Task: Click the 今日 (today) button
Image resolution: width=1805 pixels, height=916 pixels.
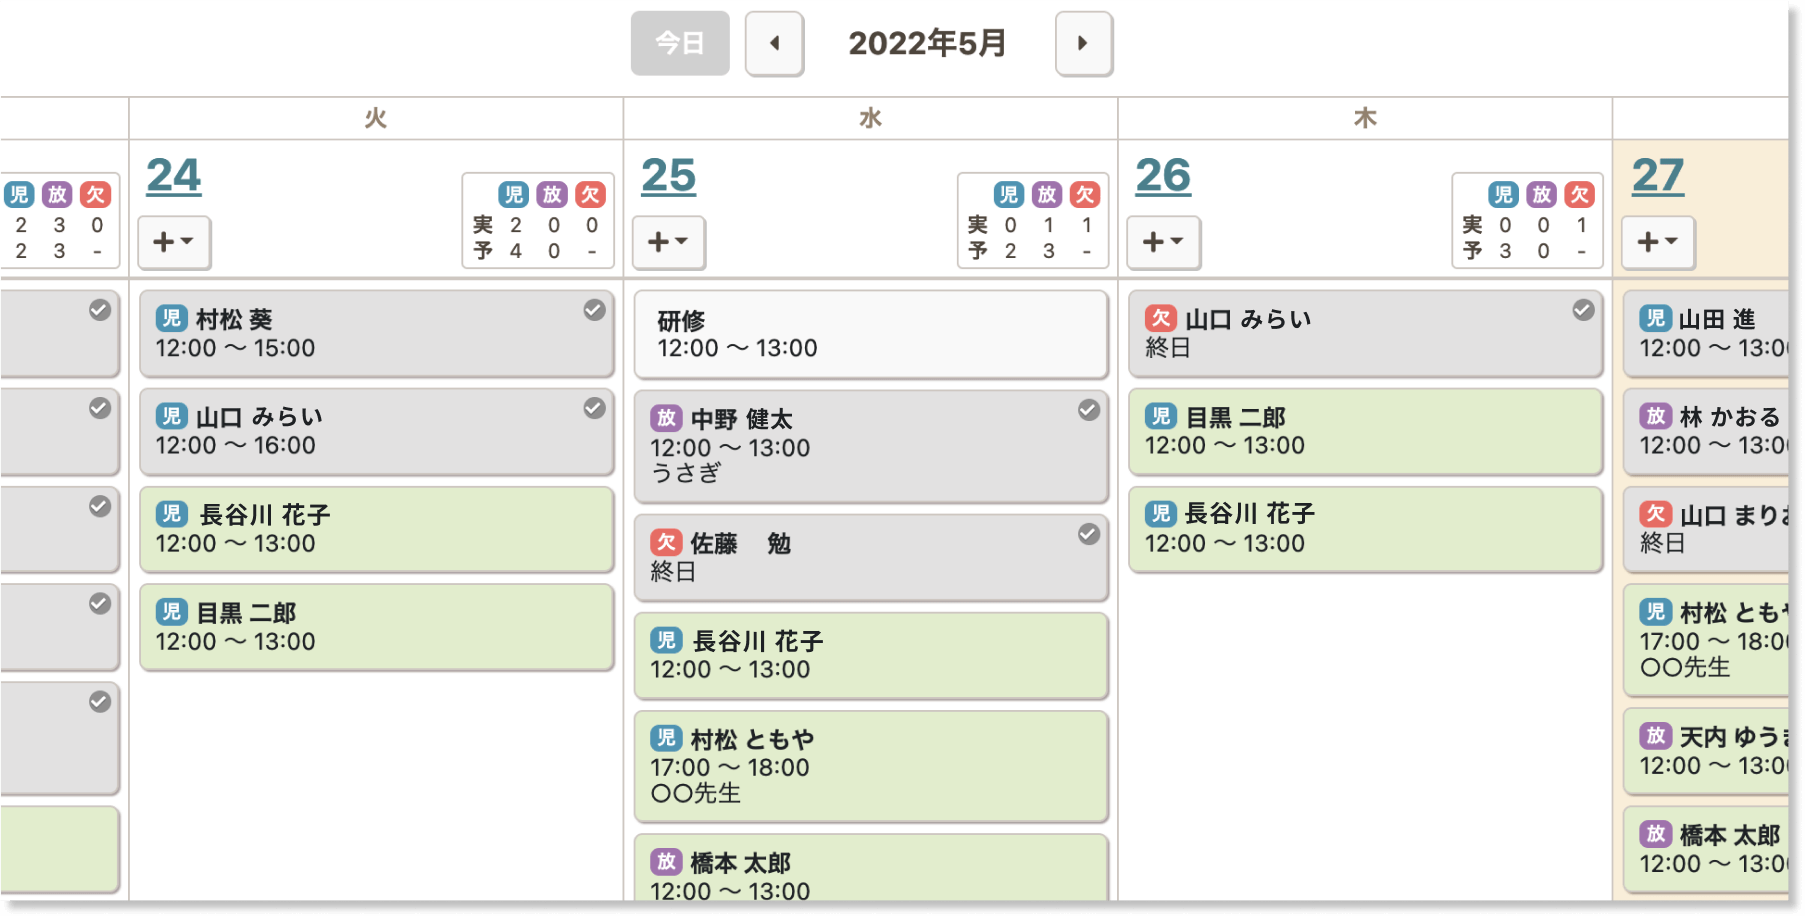Action: pyautogui.click(x=680, y=43)
